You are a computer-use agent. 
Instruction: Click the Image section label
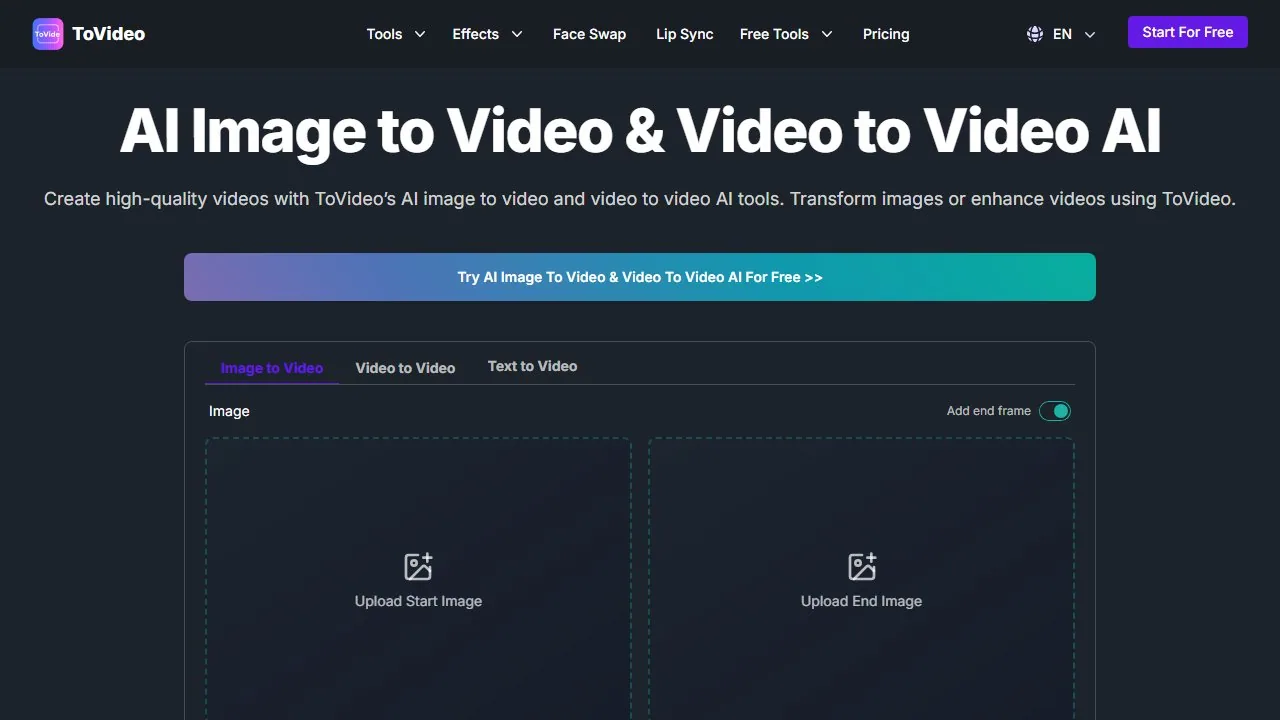click(229, 411)
